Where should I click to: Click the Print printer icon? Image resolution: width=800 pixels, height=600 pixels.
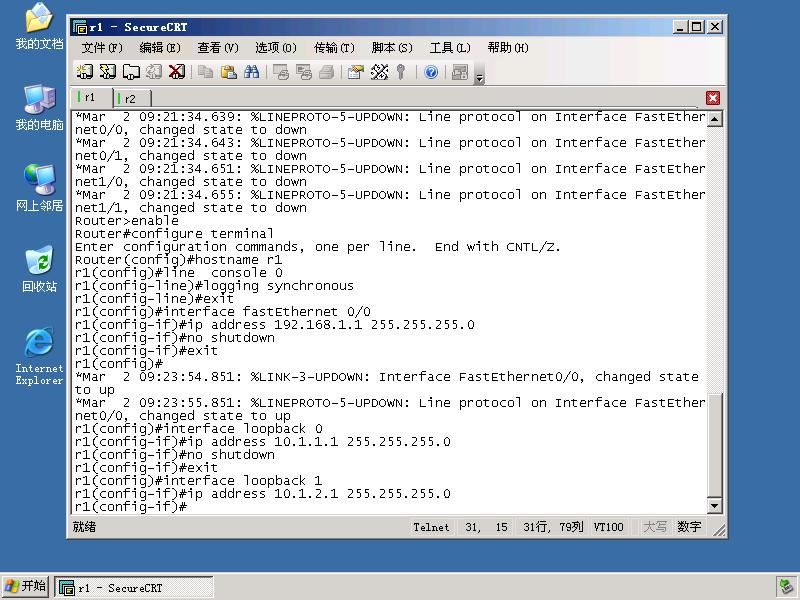(x=327, y=72)
